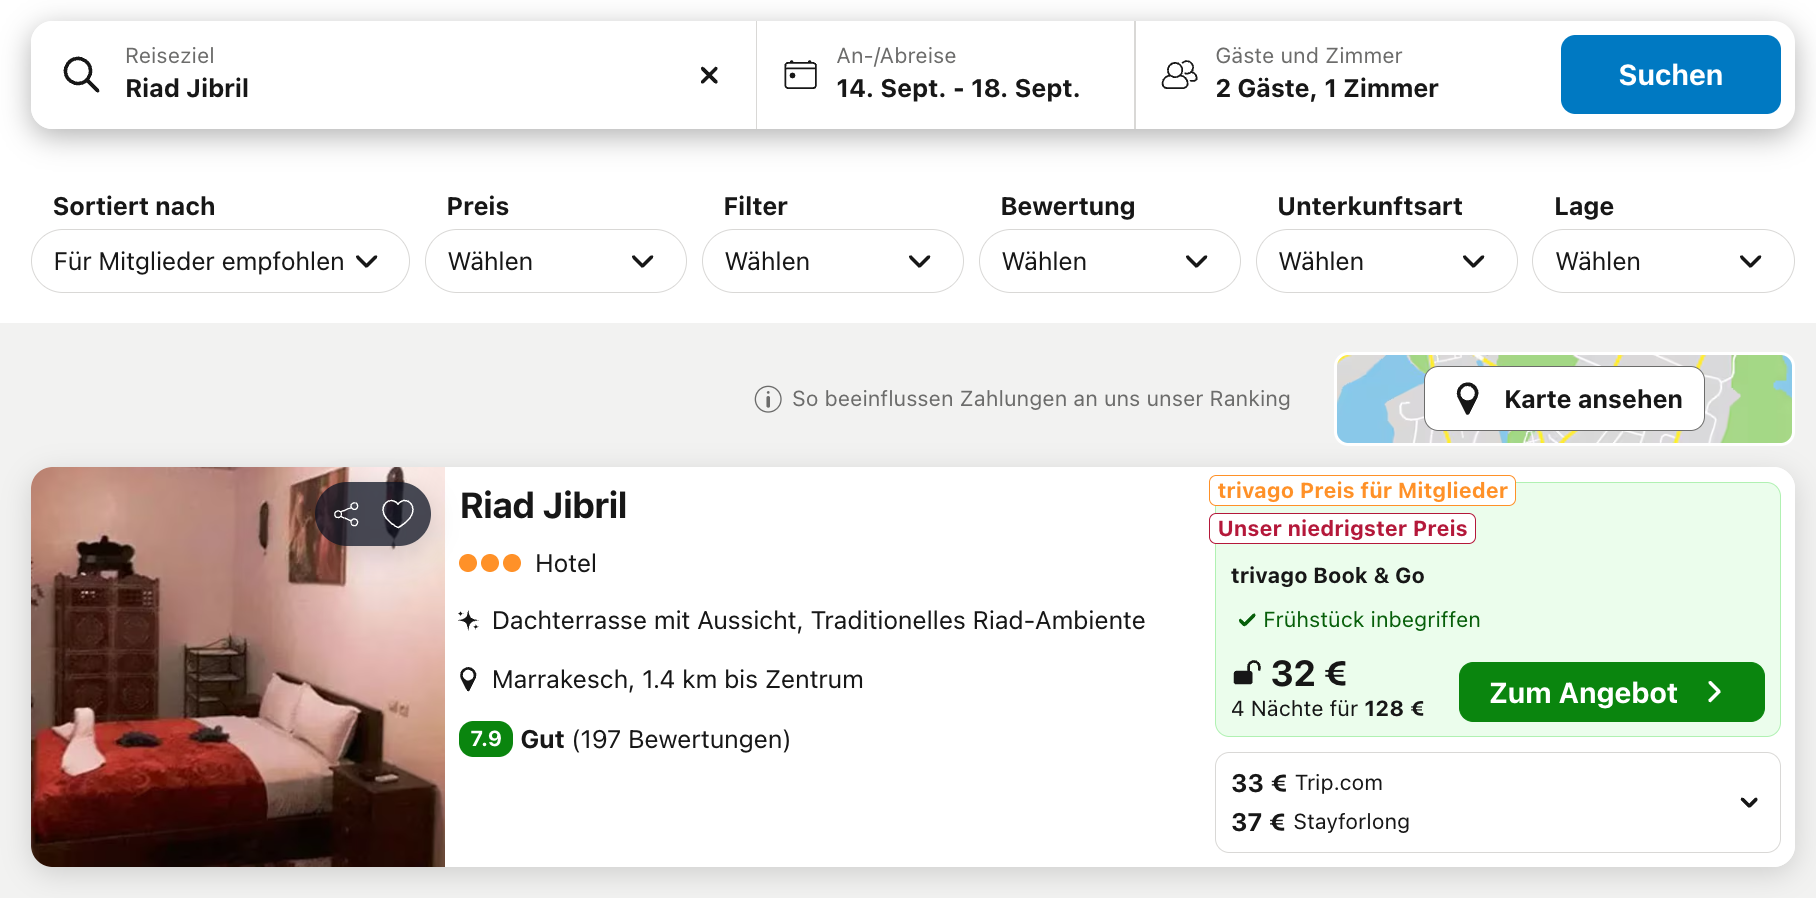Click the magnifying glass search icon
The width and height of the screenshot is (1816, 898).
(x=81, y=75)
